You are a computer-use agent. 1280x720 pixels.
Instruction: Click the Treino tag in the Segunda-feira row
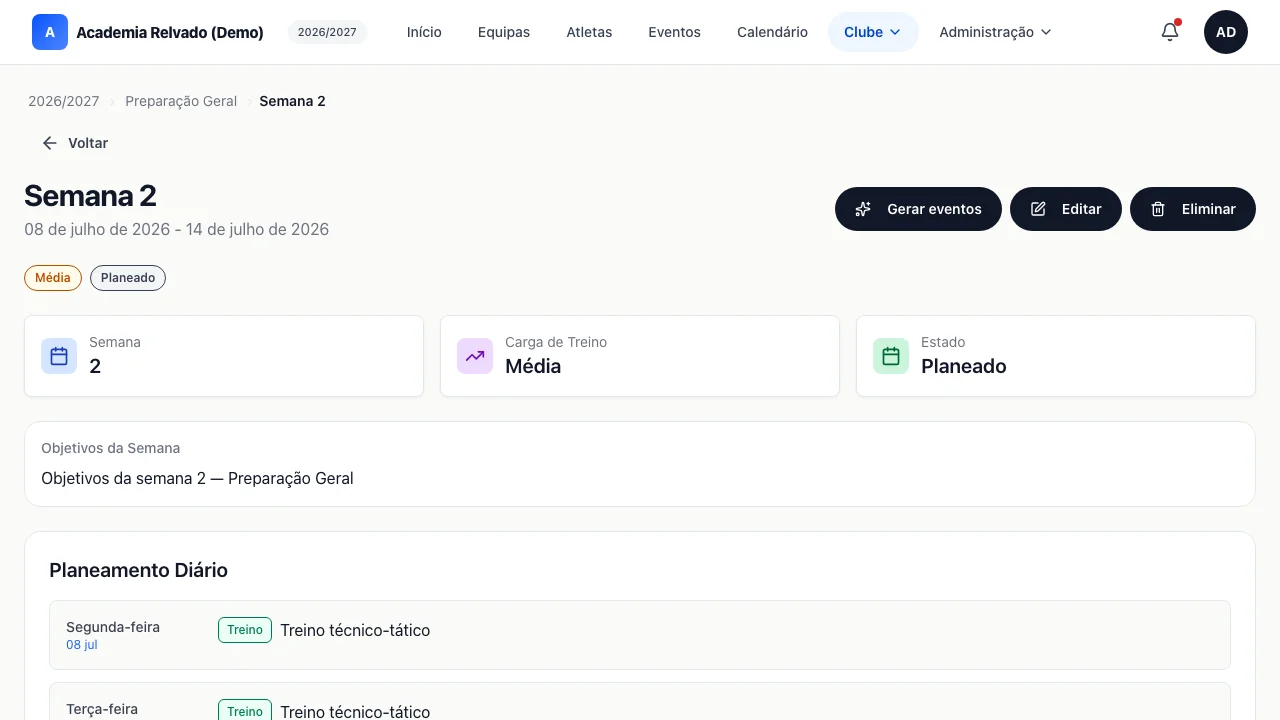click(x=245, y=630)
